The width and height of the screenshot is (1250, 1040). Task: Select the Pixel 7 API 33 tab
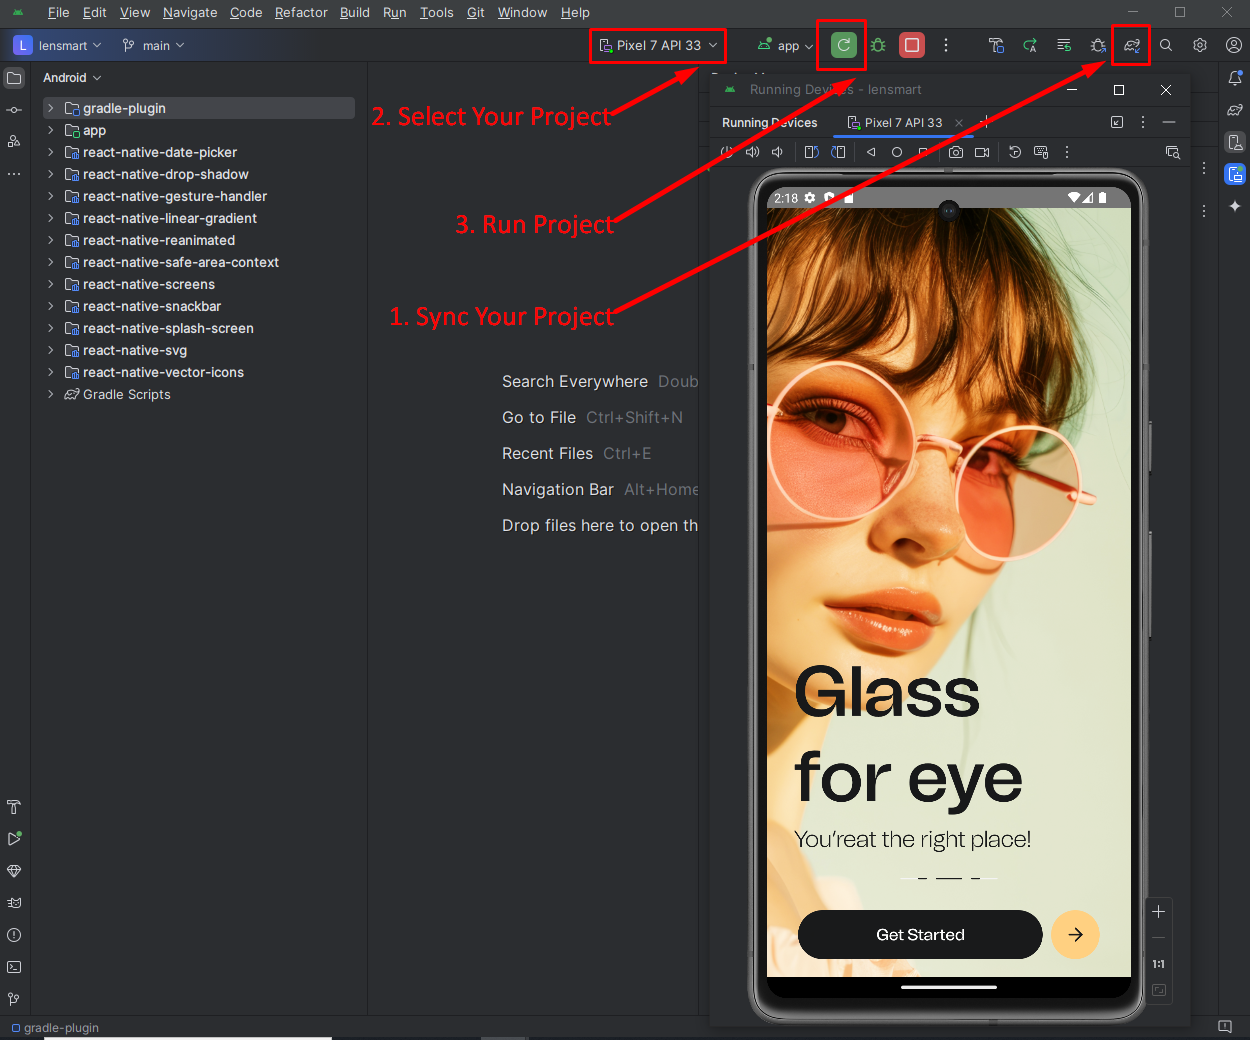coord(902,122)
